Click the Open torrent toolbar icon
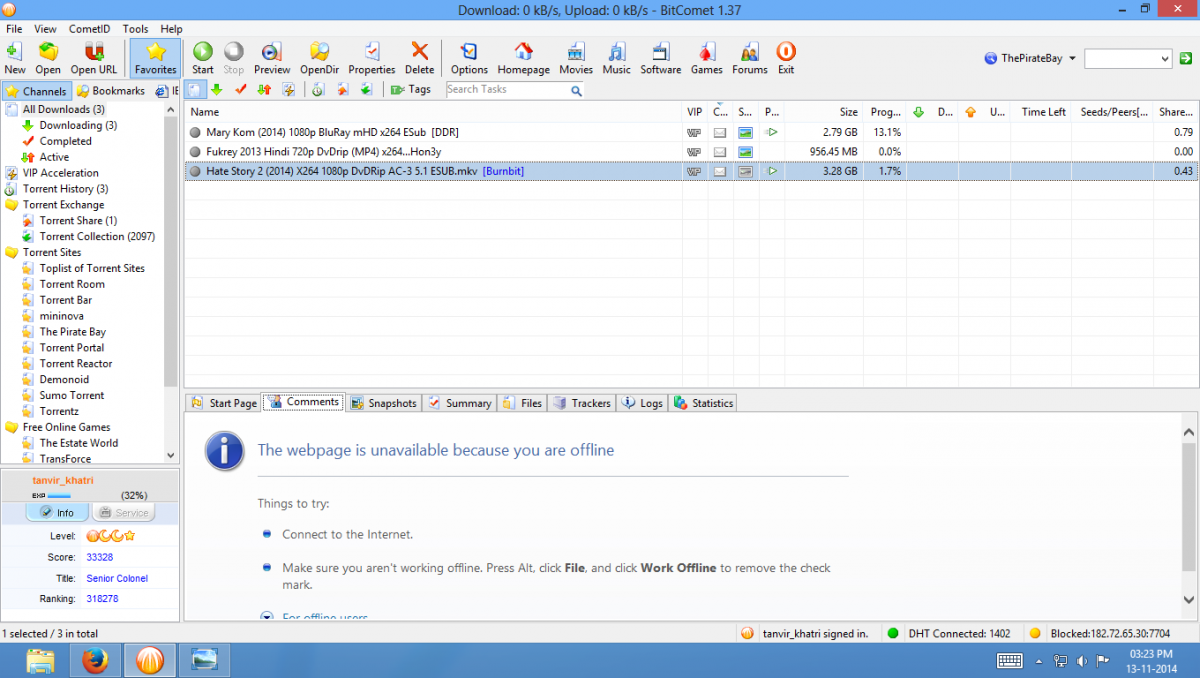This screenshot has height=678, width=1200. (x=48, y=58)
